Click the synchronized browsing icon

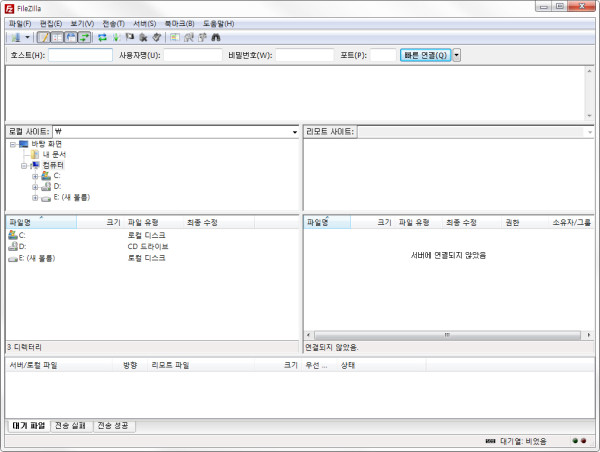coord(201,37)
